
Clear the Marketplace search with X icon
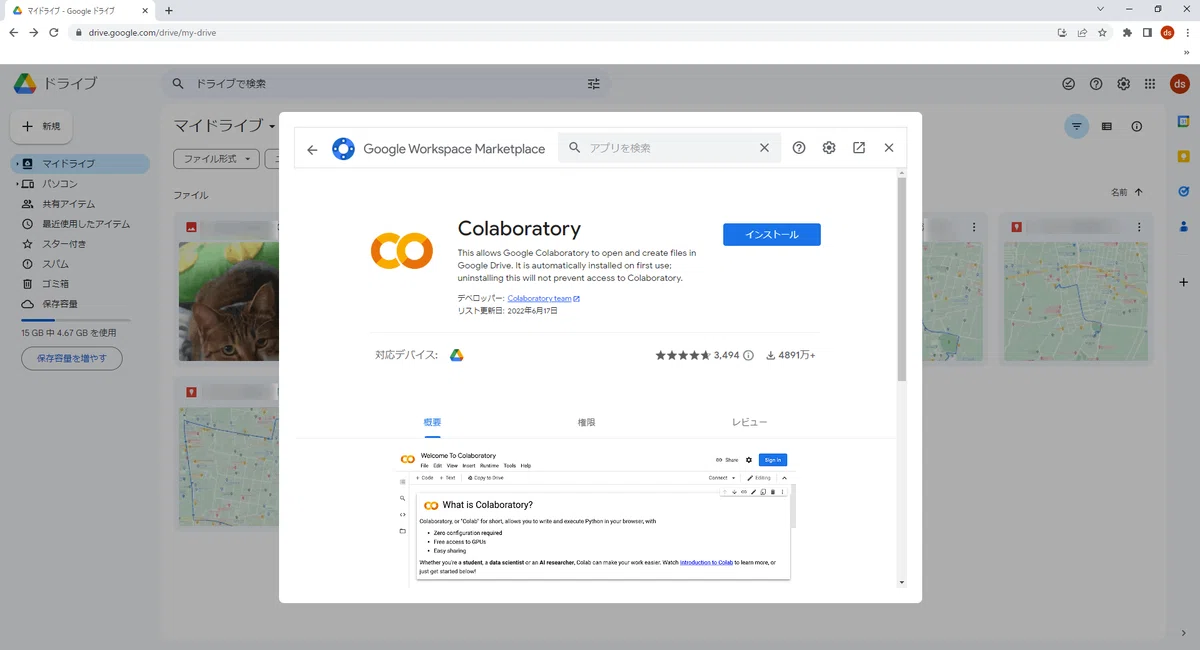764,148
